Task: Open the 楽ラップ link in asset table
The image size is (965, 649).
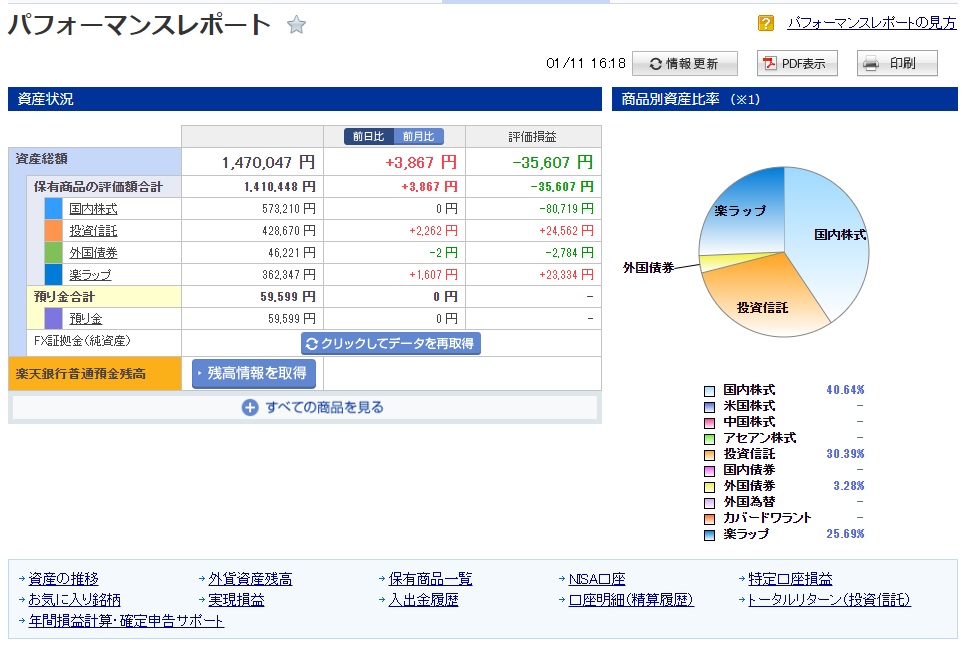Action: [90, 275]
